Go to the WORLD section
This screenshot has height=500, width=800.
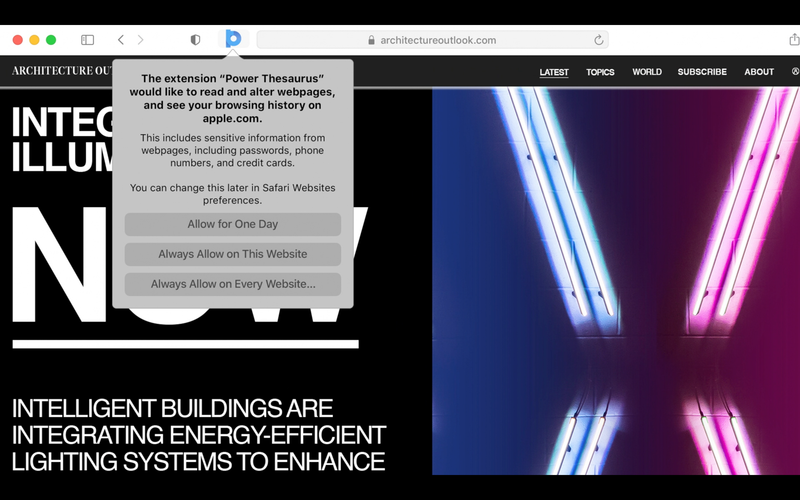647,72
